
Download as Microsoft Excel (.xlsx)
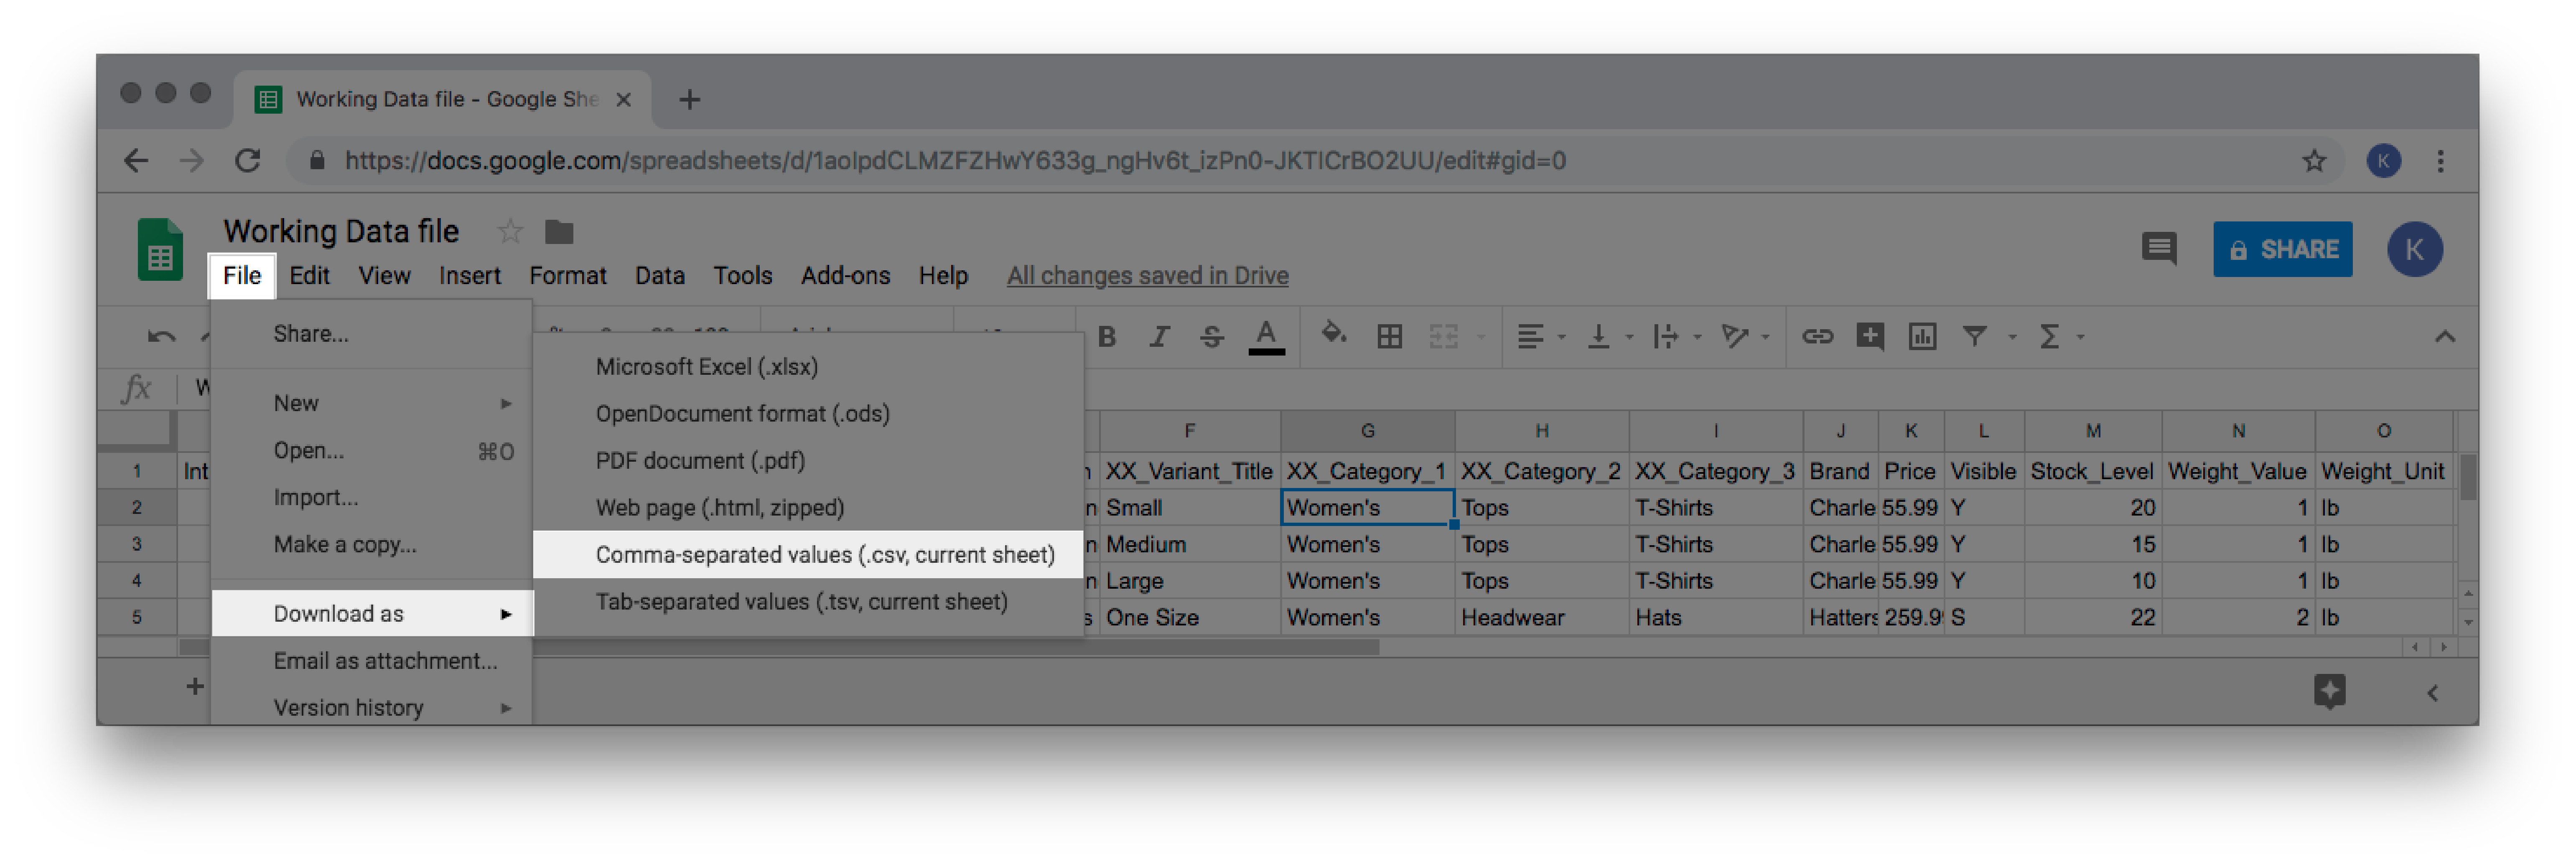pos(808,367)
